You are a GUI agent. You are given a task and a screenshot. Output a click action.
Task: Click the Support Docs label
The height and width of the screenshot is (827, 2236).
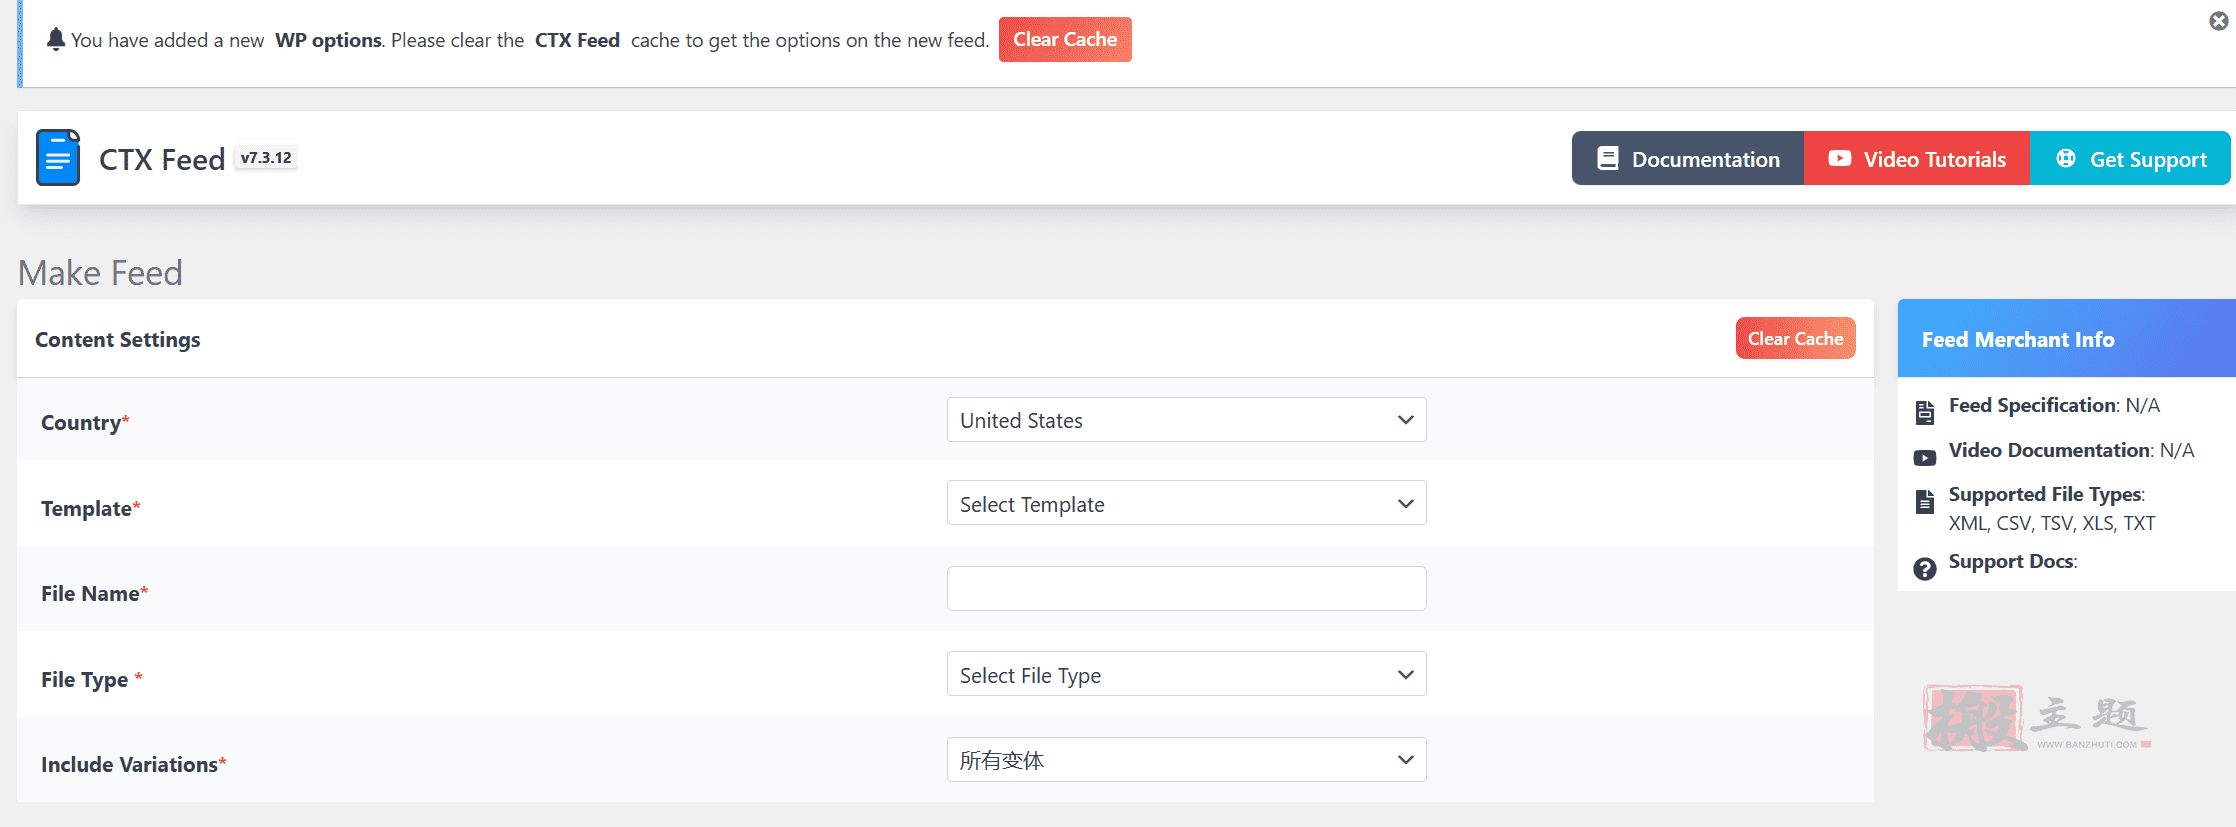coord(2012,561)
